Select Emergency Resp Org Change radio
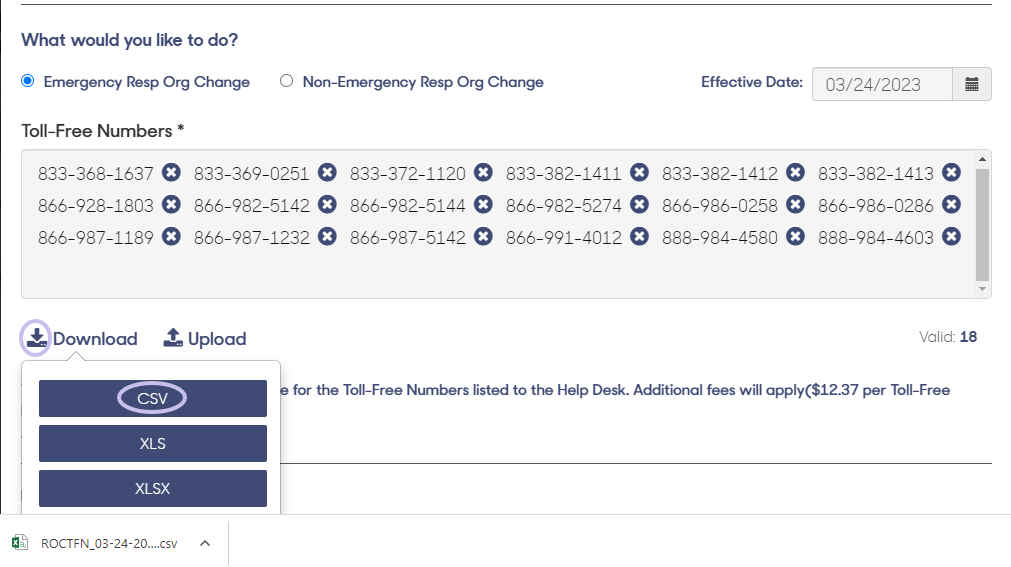Image resolution: width=1011 pixels, height=567 pixels. pyautogui.click(x=28, y=81)
